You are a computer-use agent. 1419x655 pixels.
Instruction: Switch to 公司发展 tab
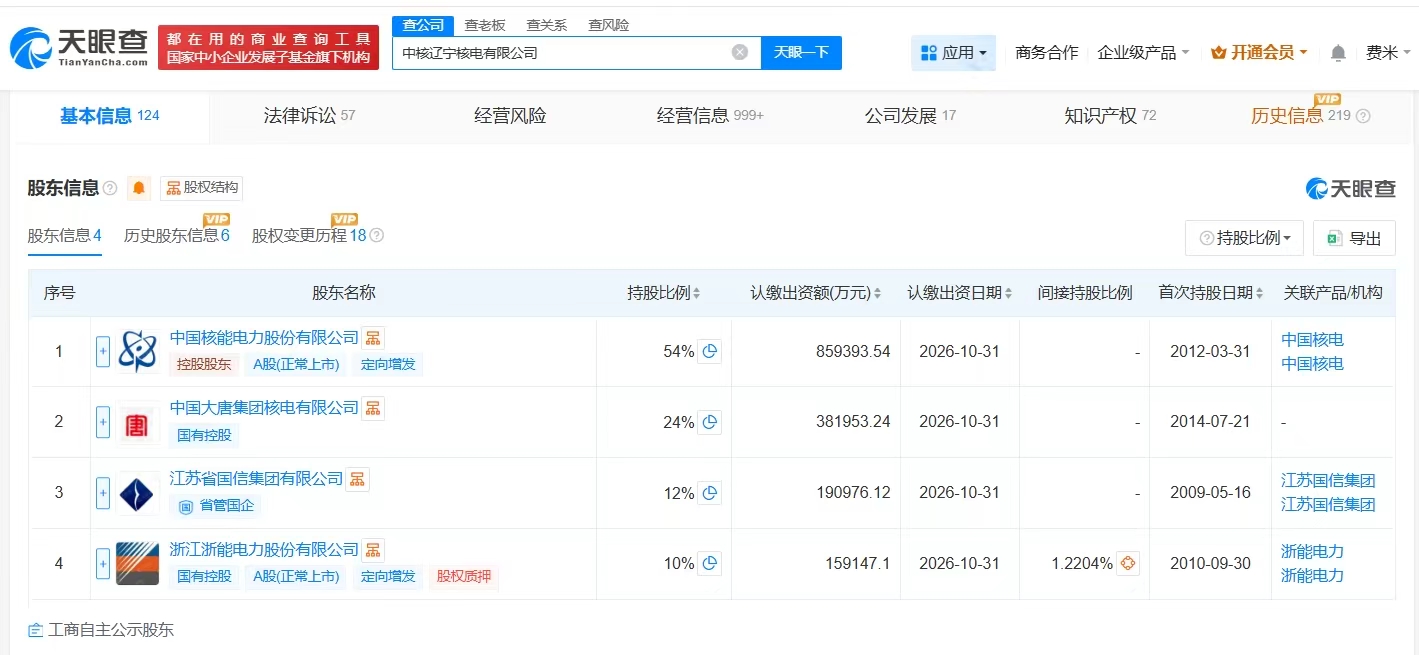click(910, 116)
